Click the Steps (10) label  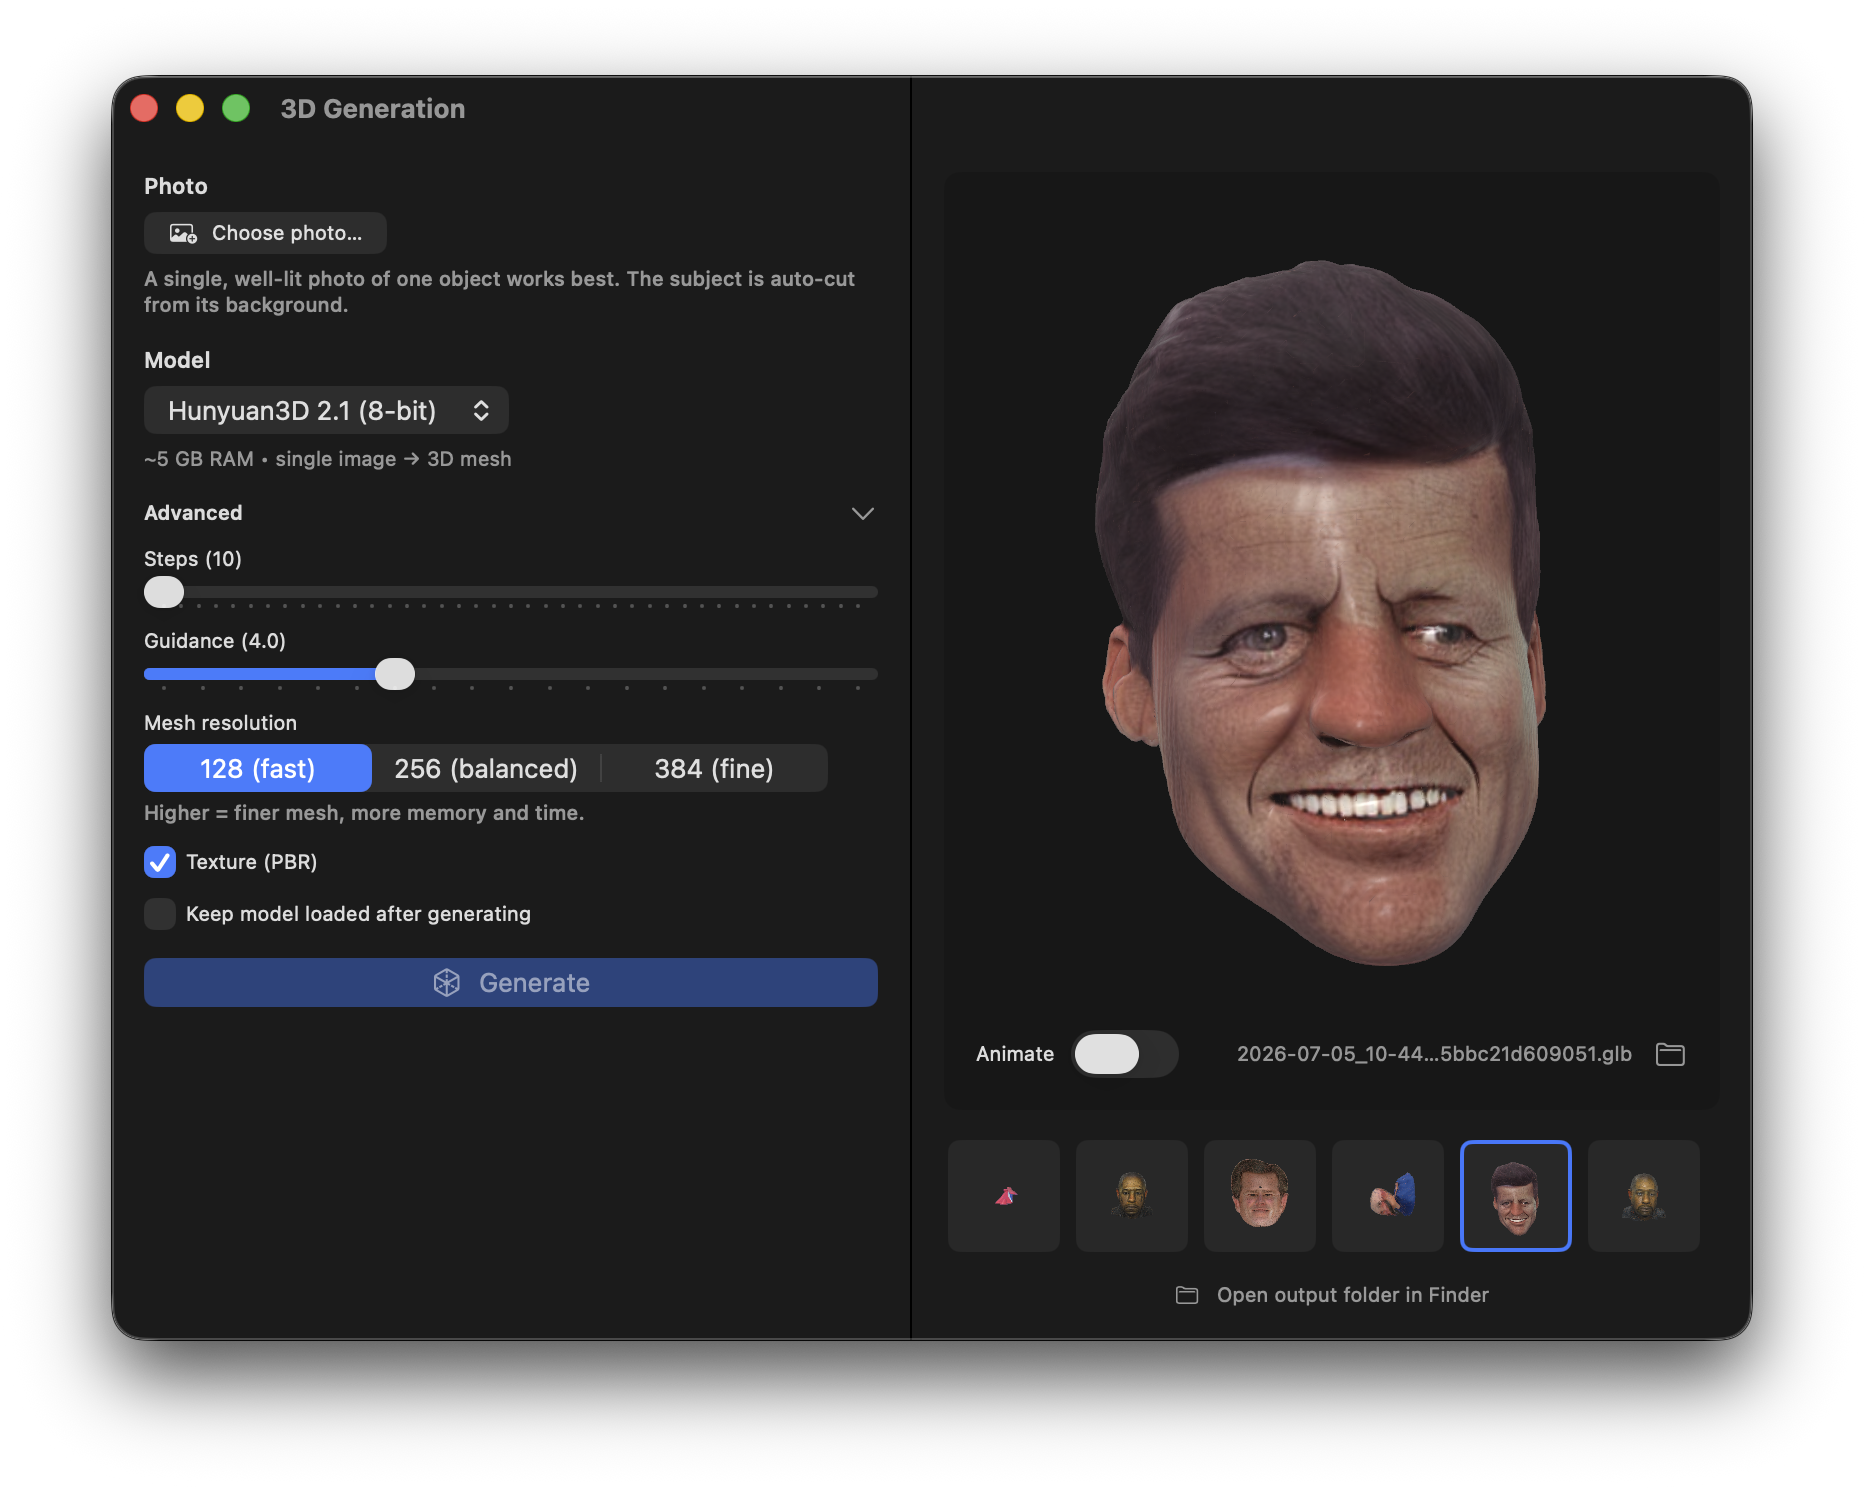[x=193, y=559]
